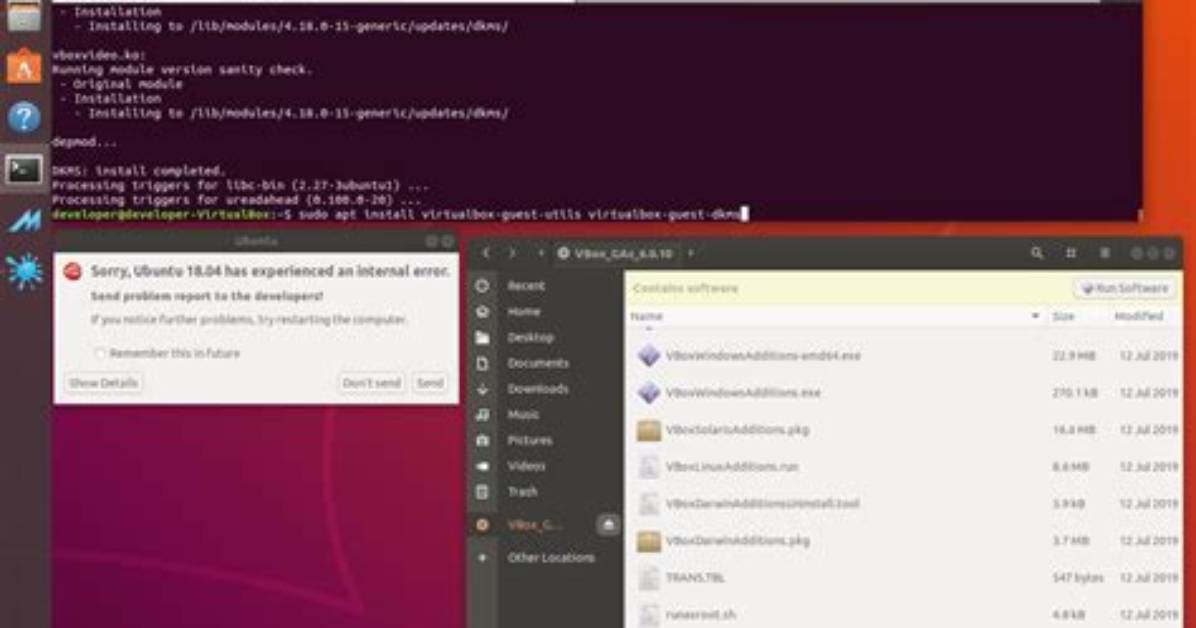Click the VBoxLinuxAdditions.run file icon

(648, 466)
